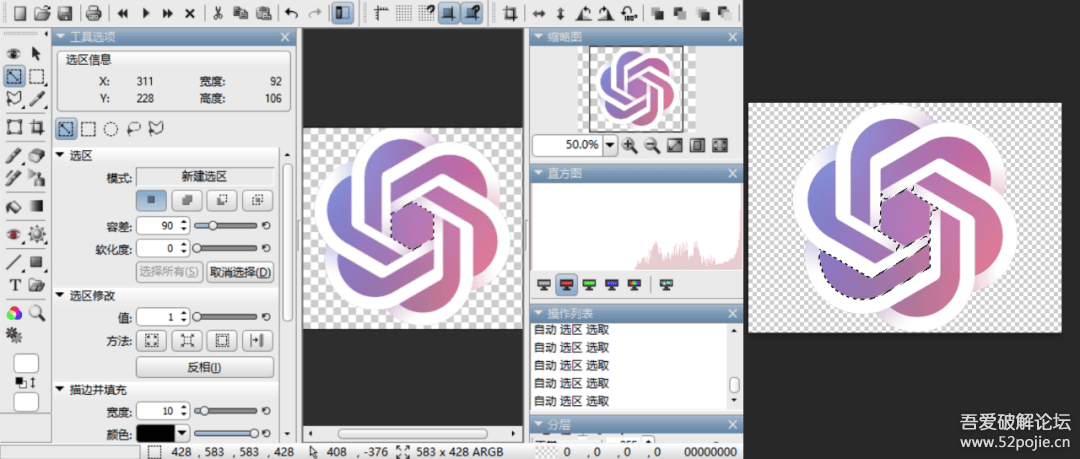Open the 50.0% zoom level dropdown

[x=610, y=145]
